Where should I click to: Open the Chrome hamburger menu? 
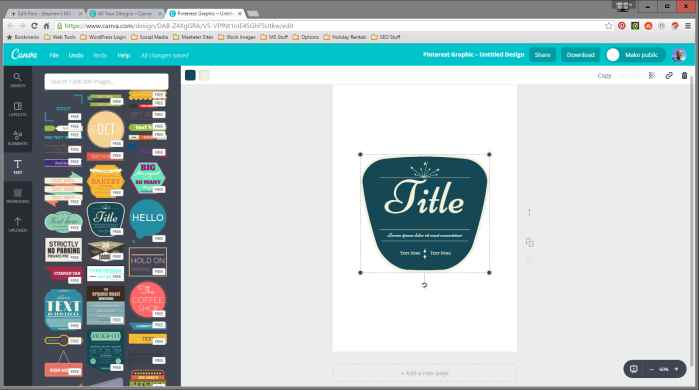click(688, 26)
